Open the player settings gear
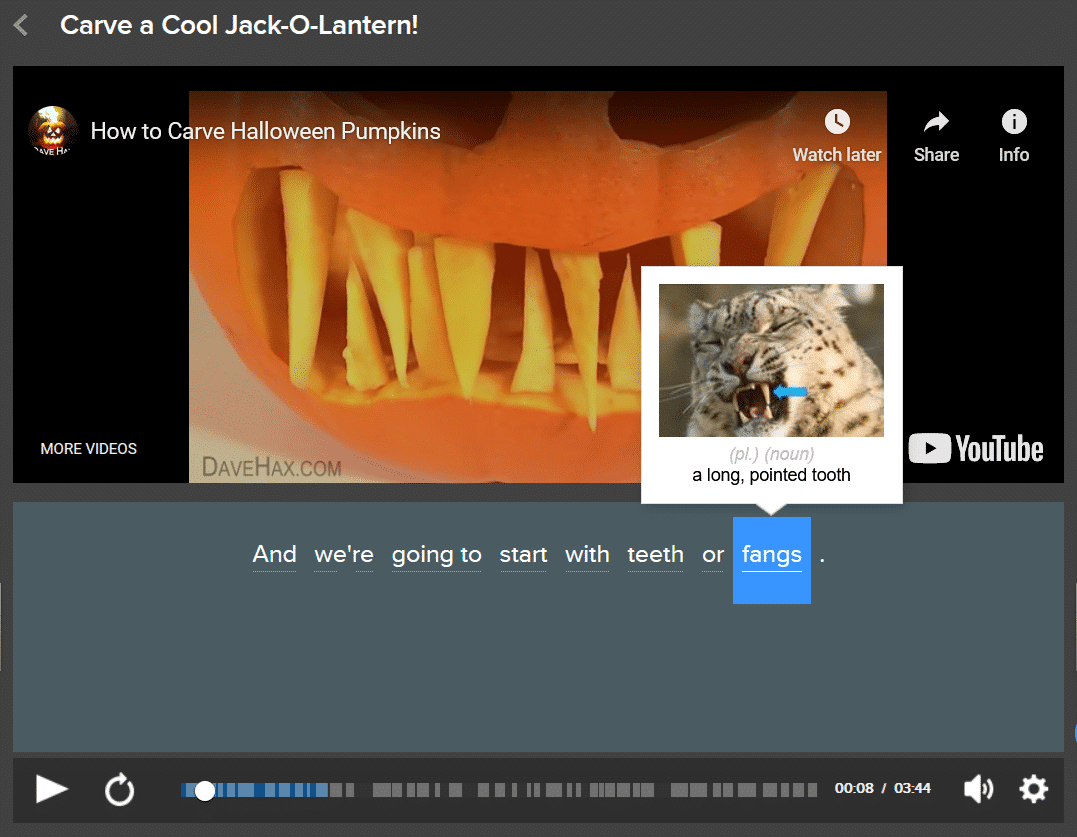1077x837 pixels. click(1033, 789)
